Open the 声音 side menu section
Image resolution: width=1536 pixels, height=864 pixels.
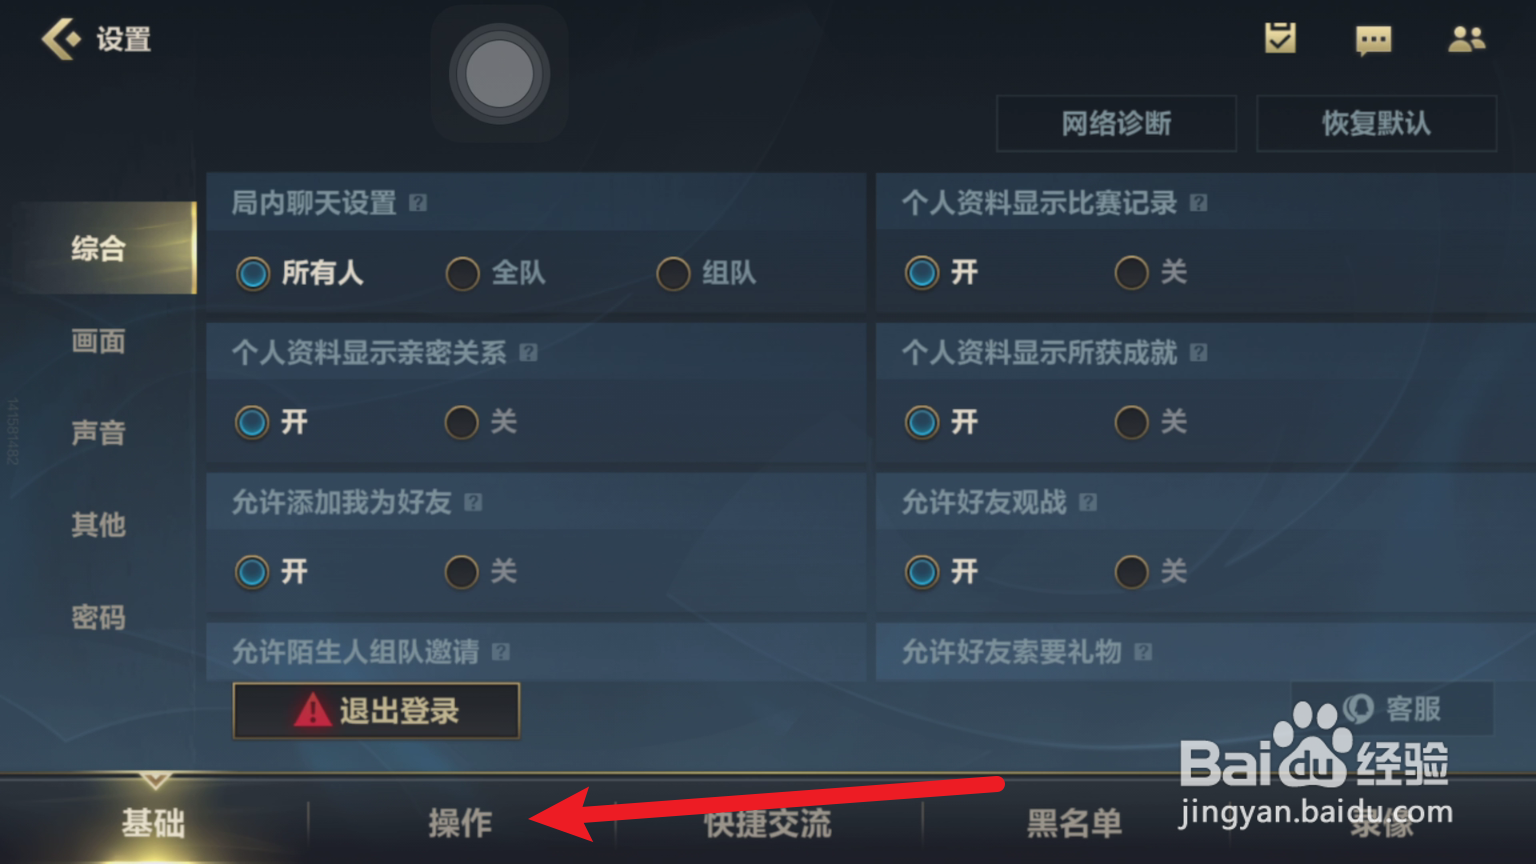[98, 433]
